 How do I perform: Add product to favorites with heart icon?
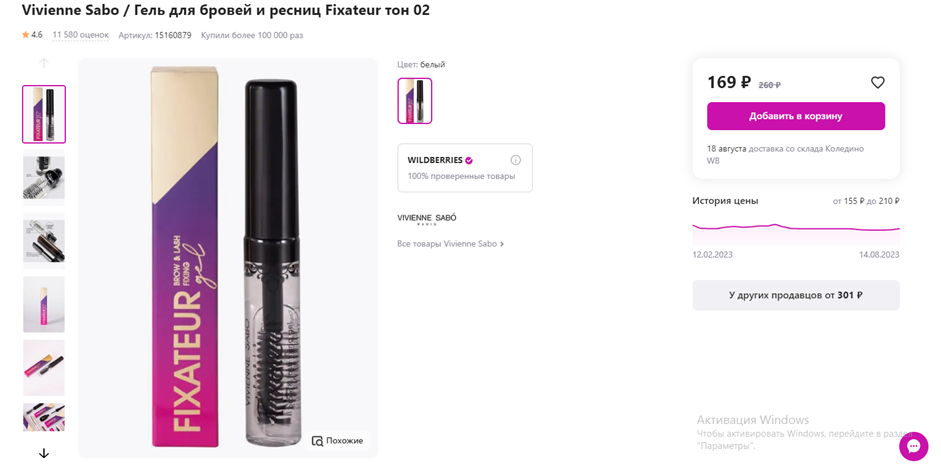pos(877,83)
